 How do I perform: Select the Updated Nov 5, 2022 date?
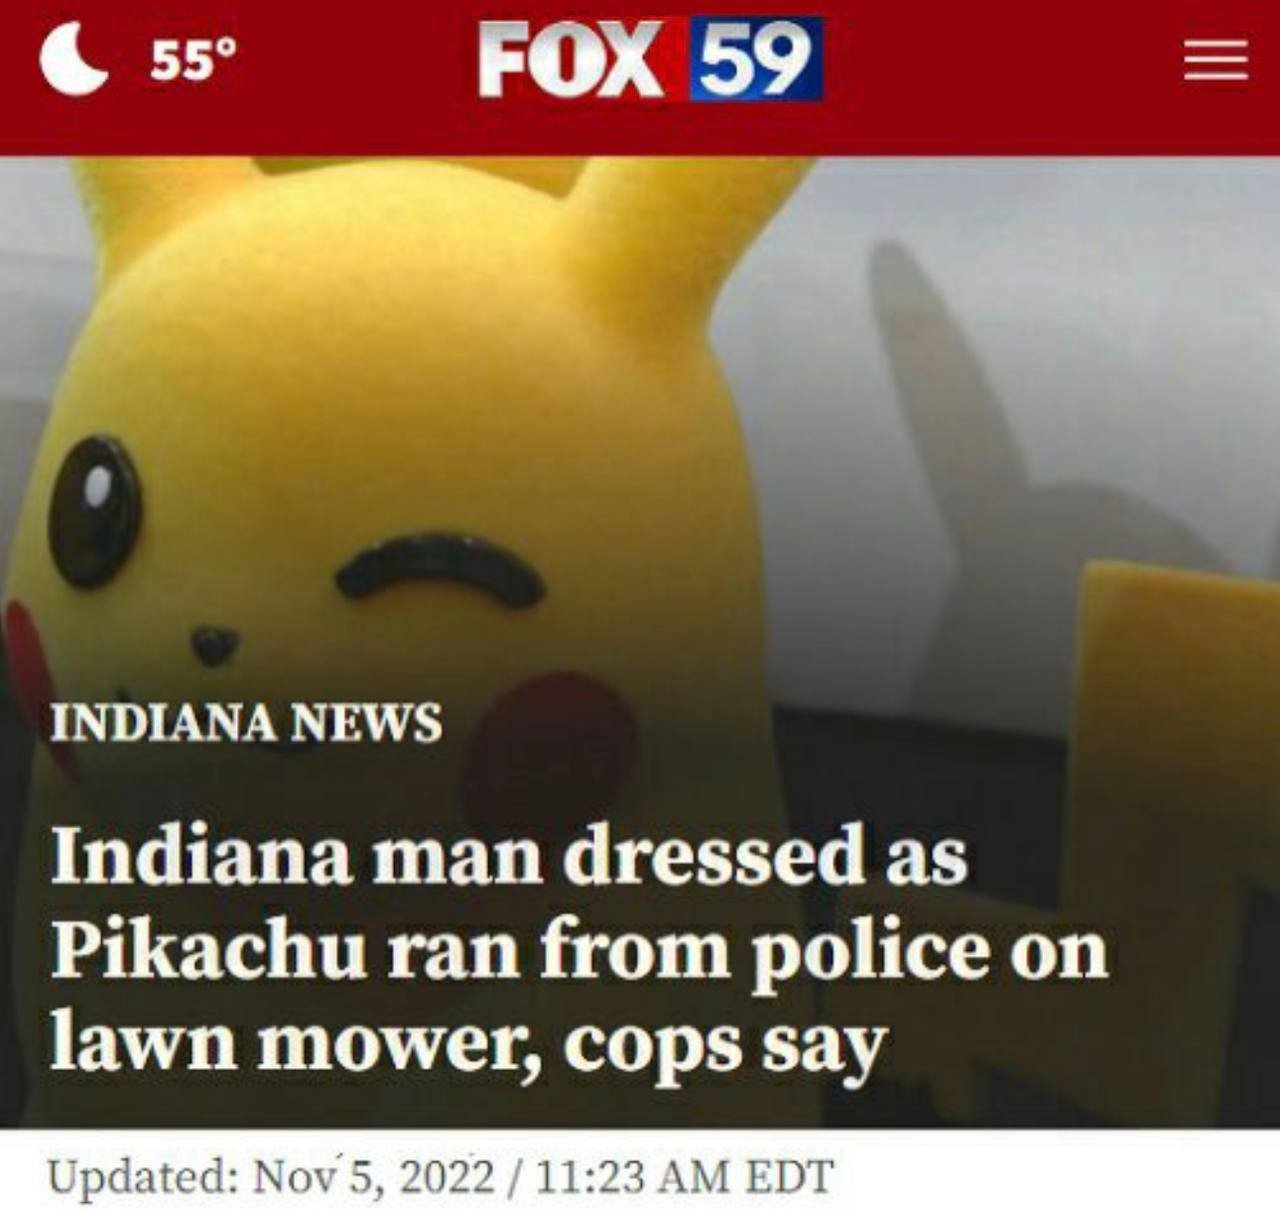[272, 1176]
